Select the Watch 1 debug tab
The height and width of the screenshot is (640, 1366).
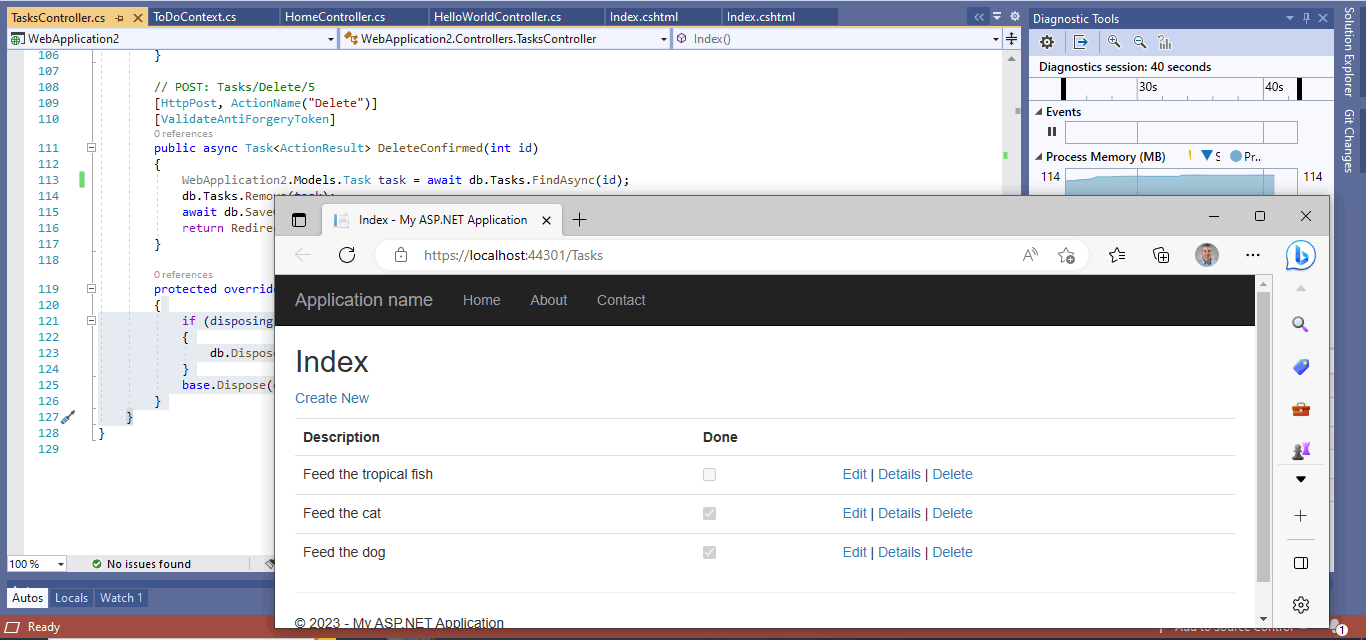[121, 598]
